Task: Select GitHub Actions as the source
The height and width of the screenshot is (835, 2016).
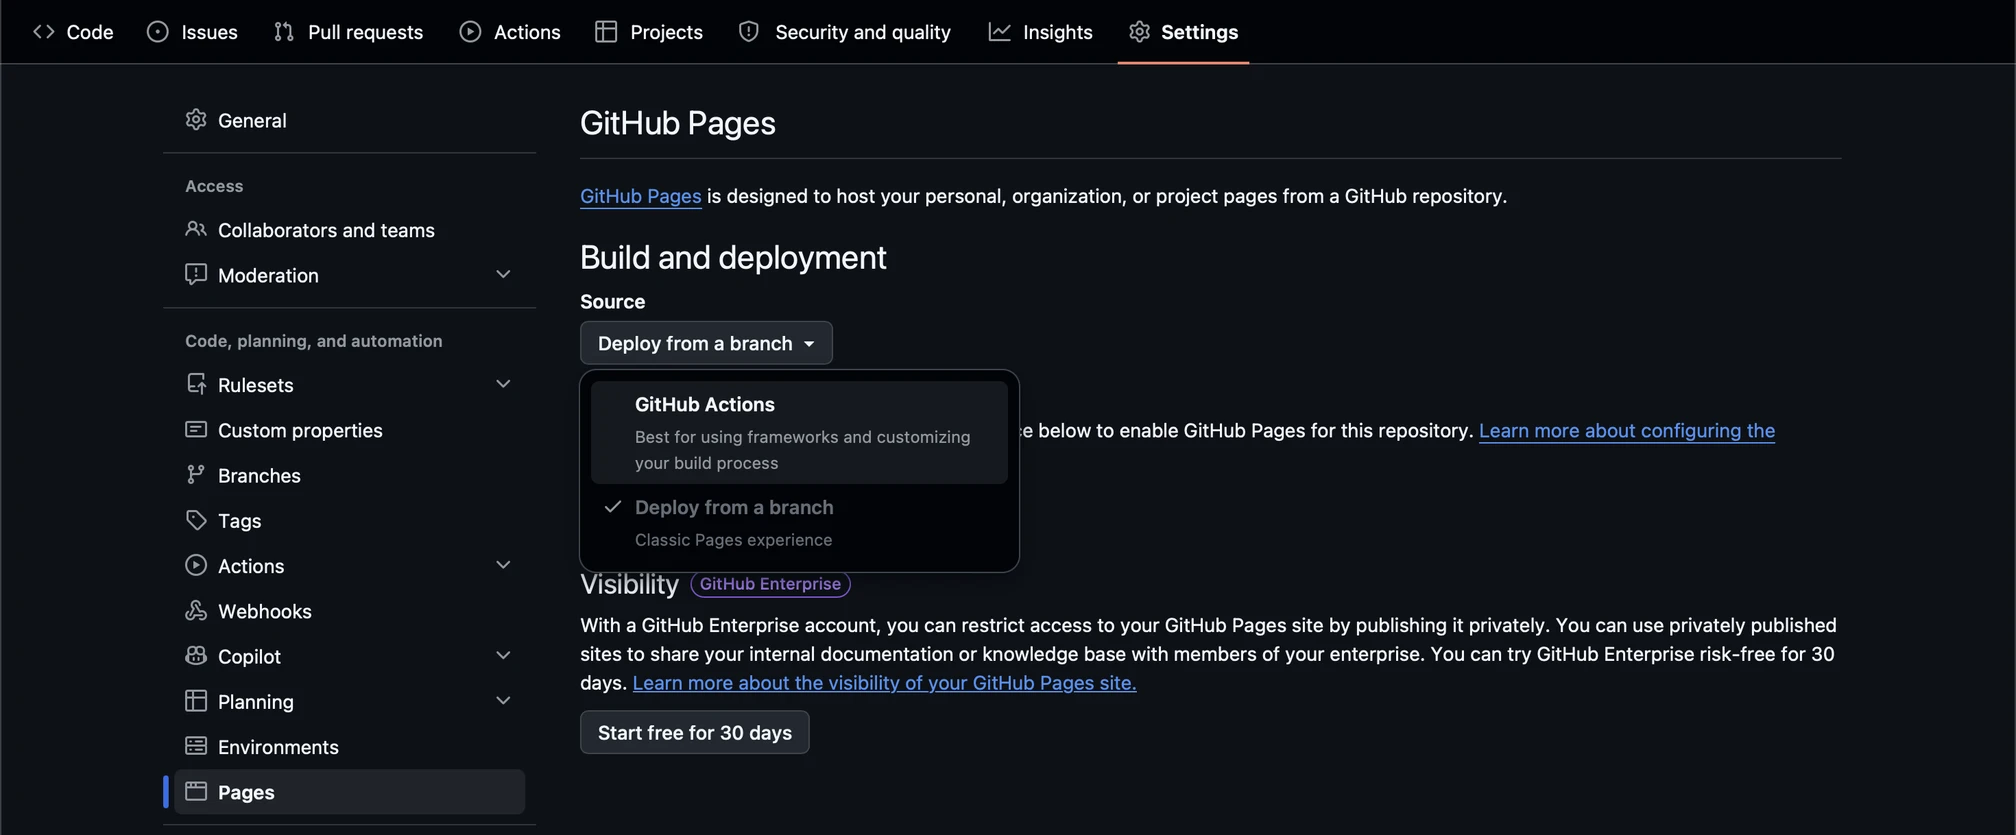Action: [x=799, y=432]
